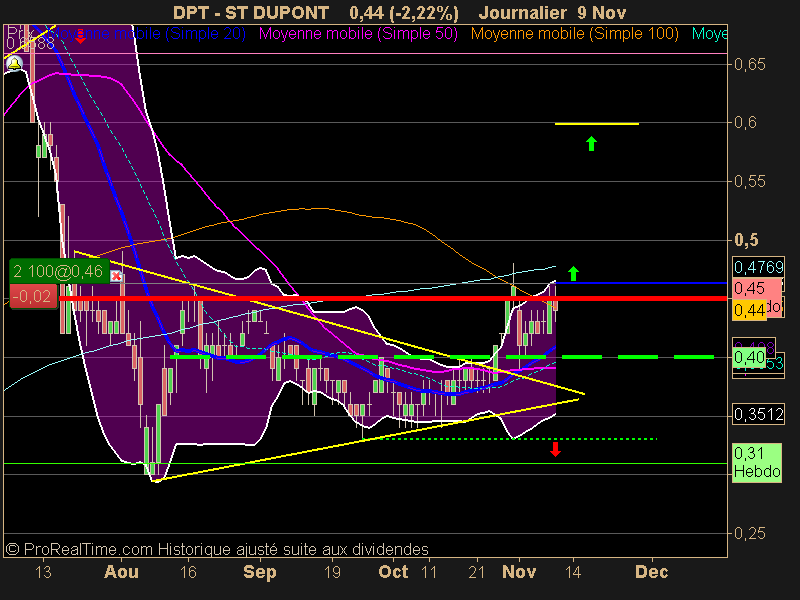Click the chart title DPT - ST DUPONT
800x600 pixels.
pos(251,12)
